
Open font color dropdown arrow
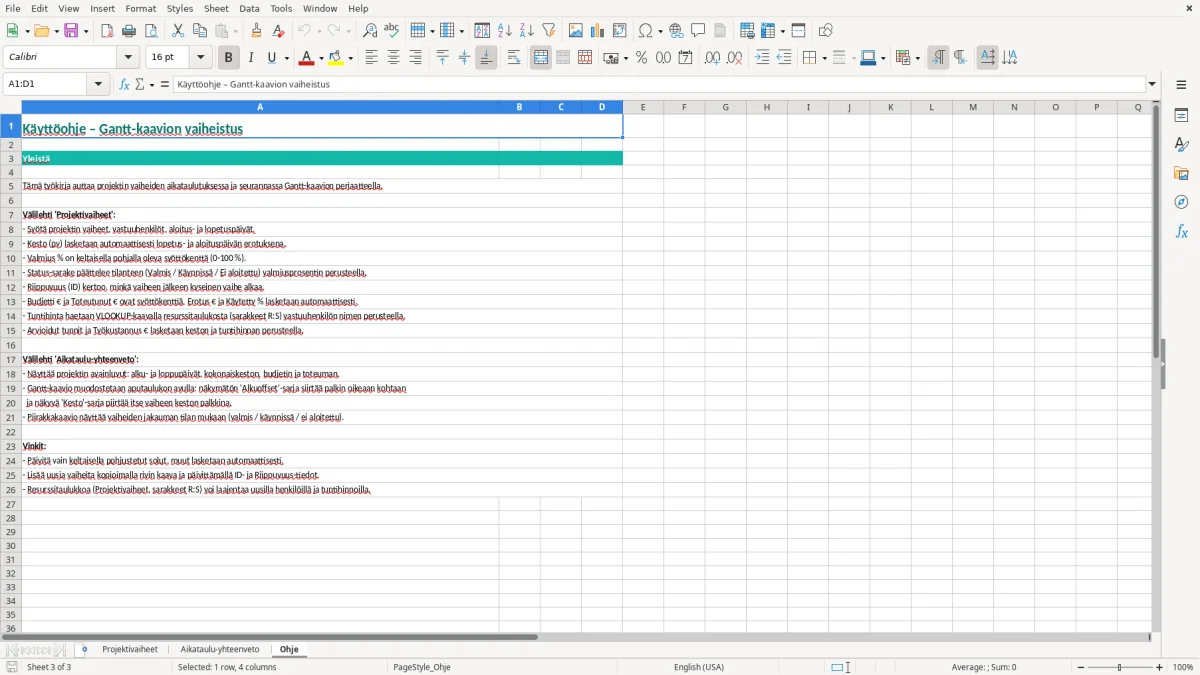click(321, 58)
